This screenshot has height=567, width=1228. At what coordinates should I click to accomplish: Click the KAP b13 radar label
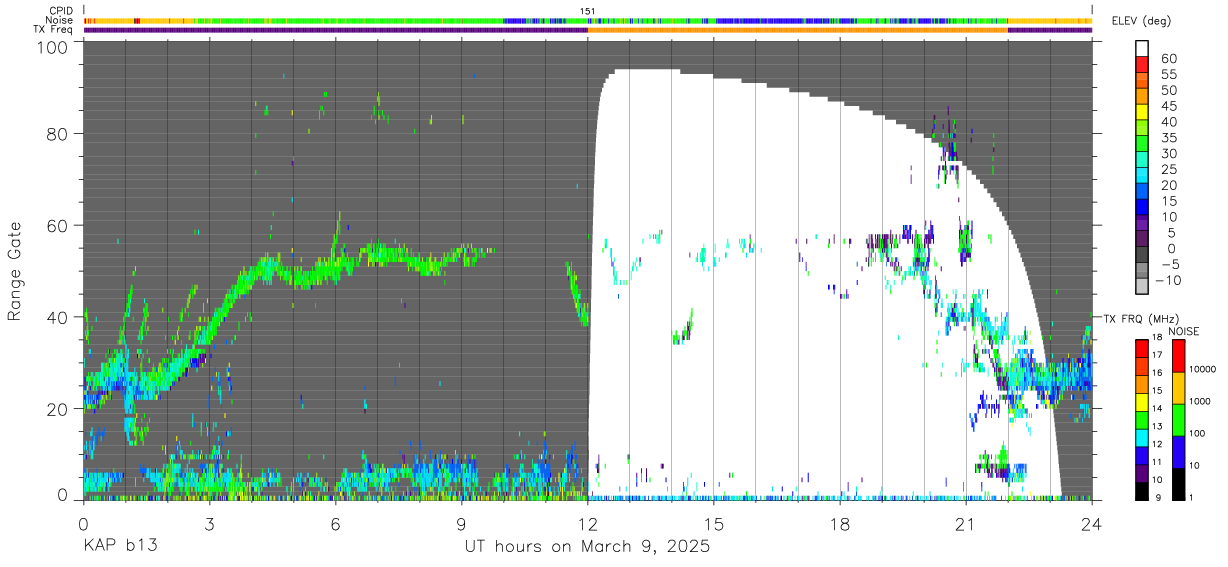[119, 547]
